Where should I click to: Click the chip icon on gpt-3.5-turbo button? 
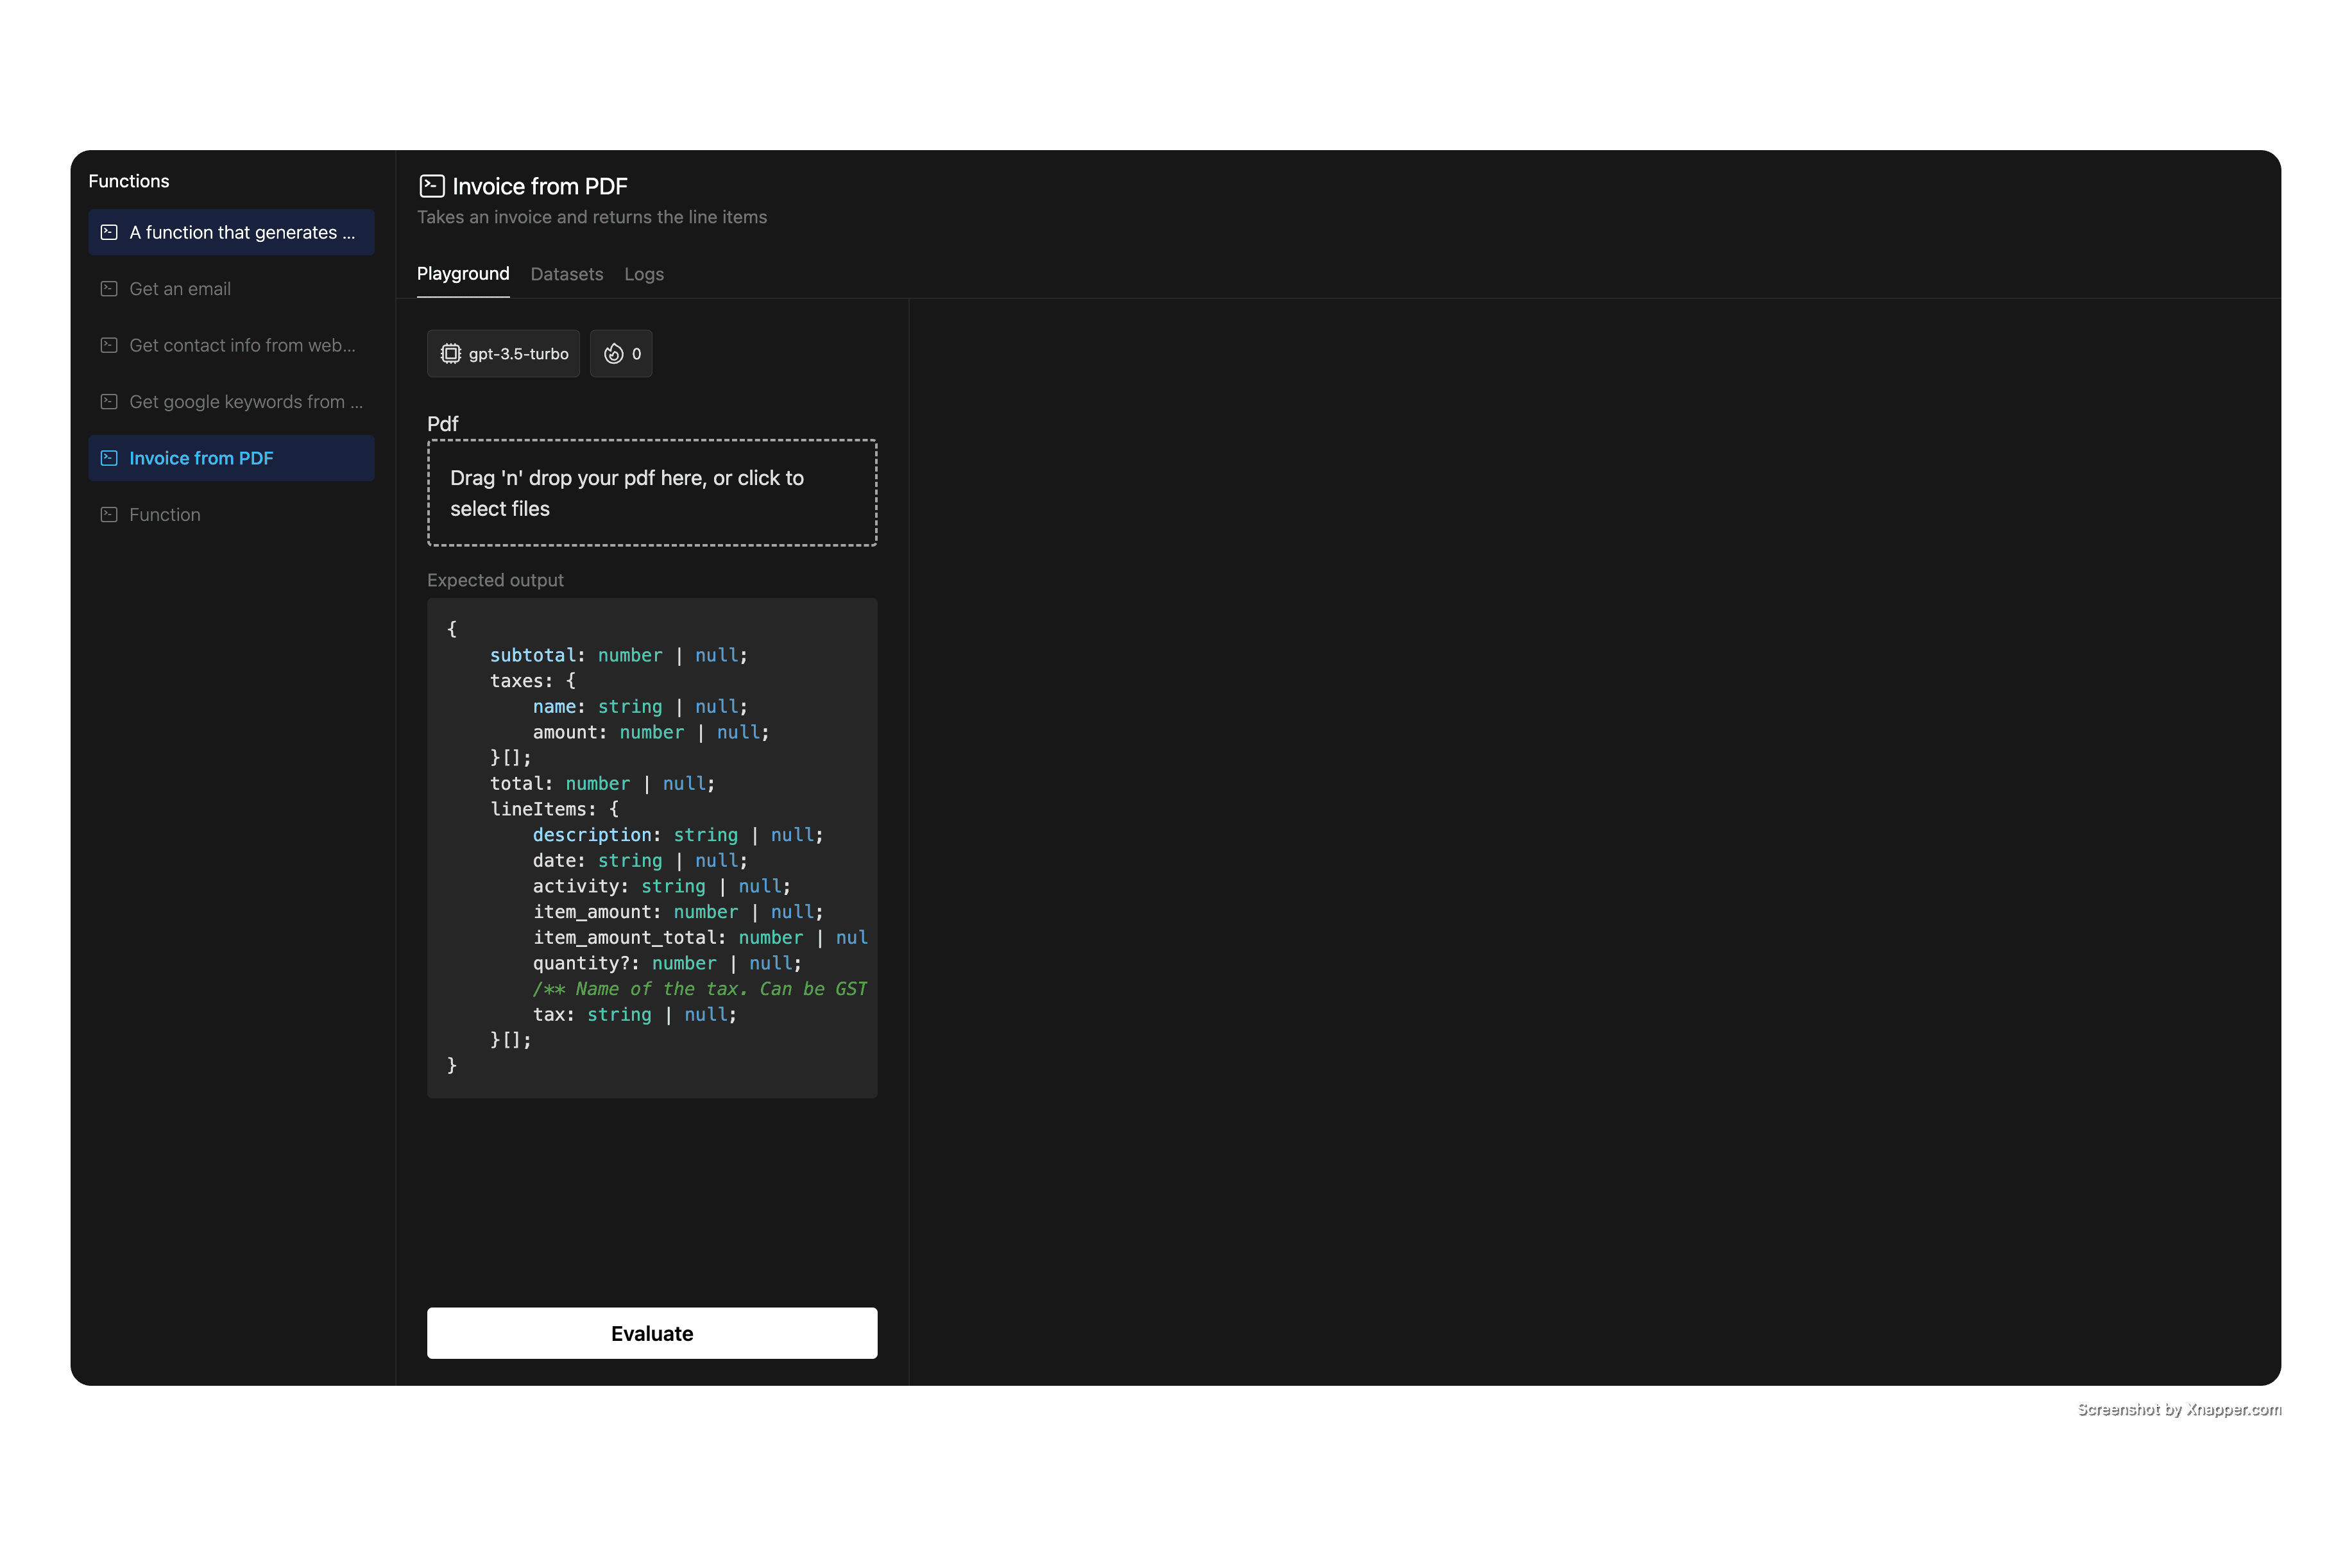tap(451, 354)
